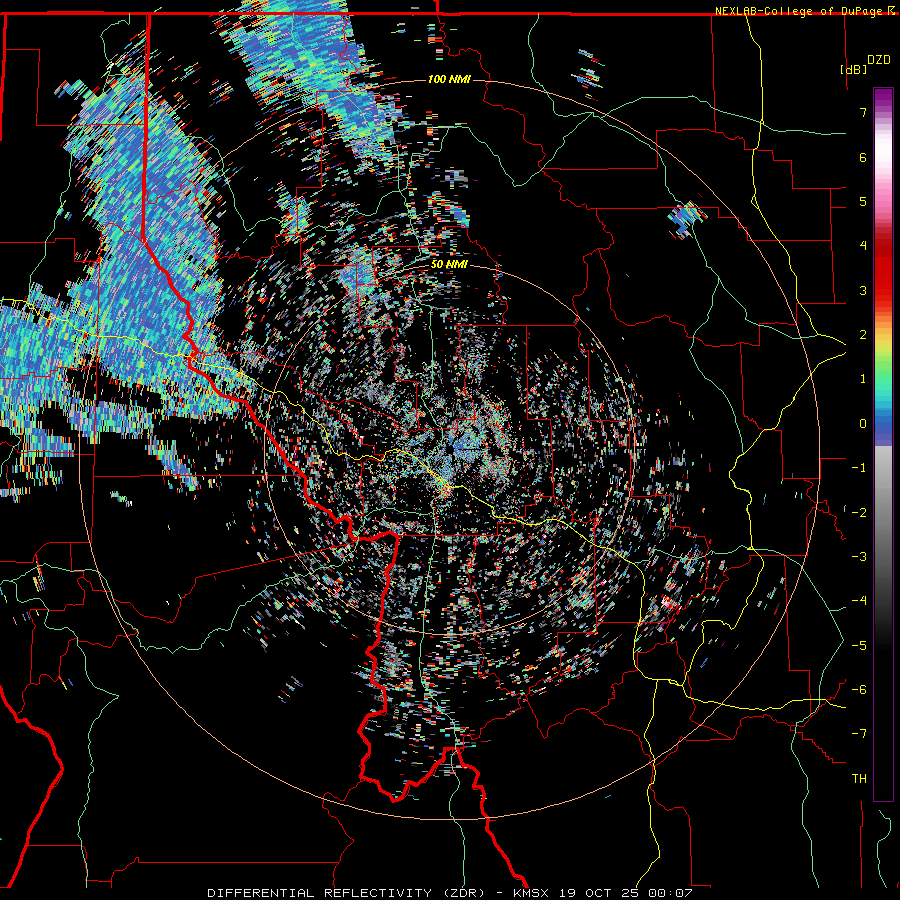This screenshot has height=900, width=900.
Task: Click the 5 value on color scale
Action: click(863, 201)
